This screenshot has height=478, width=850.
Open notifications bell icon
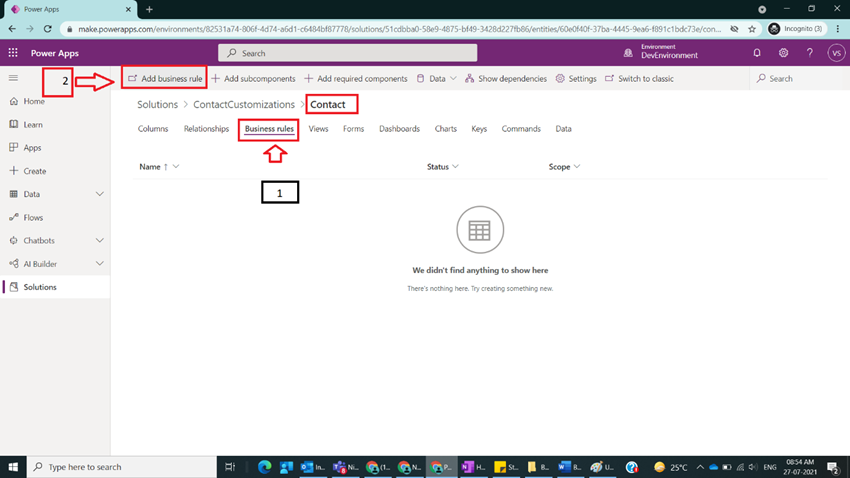point(757,53)
